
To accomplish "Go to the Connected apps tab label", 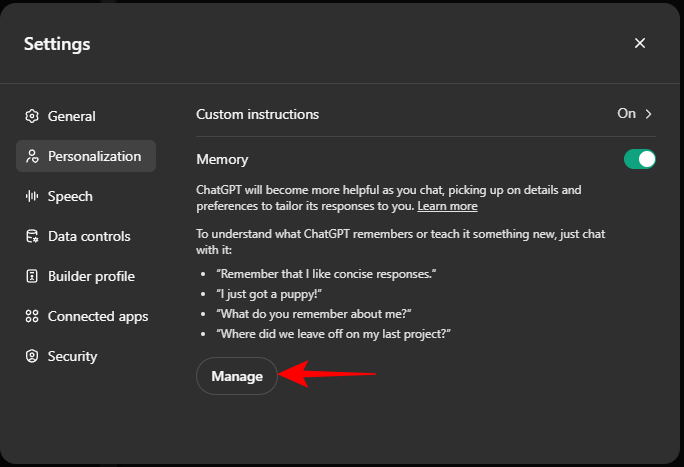I will 98,316.
